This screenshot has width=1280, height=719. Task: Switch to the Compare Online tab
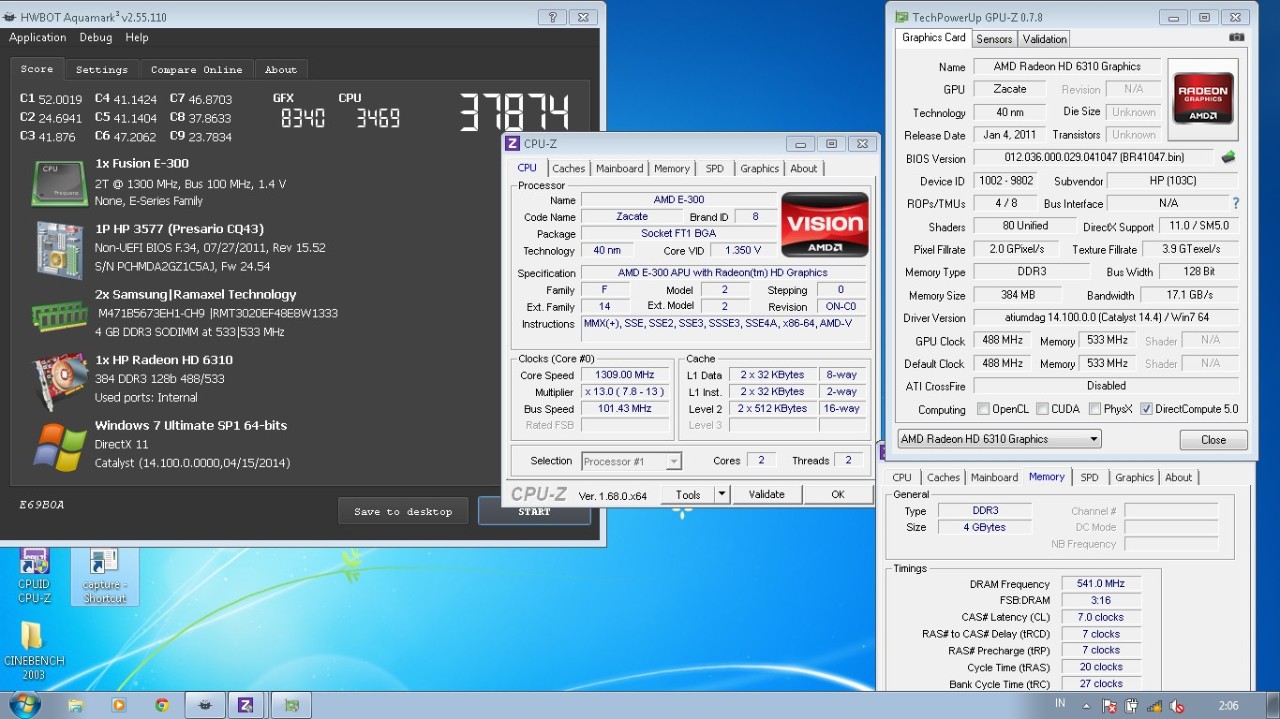pos(196,70)
